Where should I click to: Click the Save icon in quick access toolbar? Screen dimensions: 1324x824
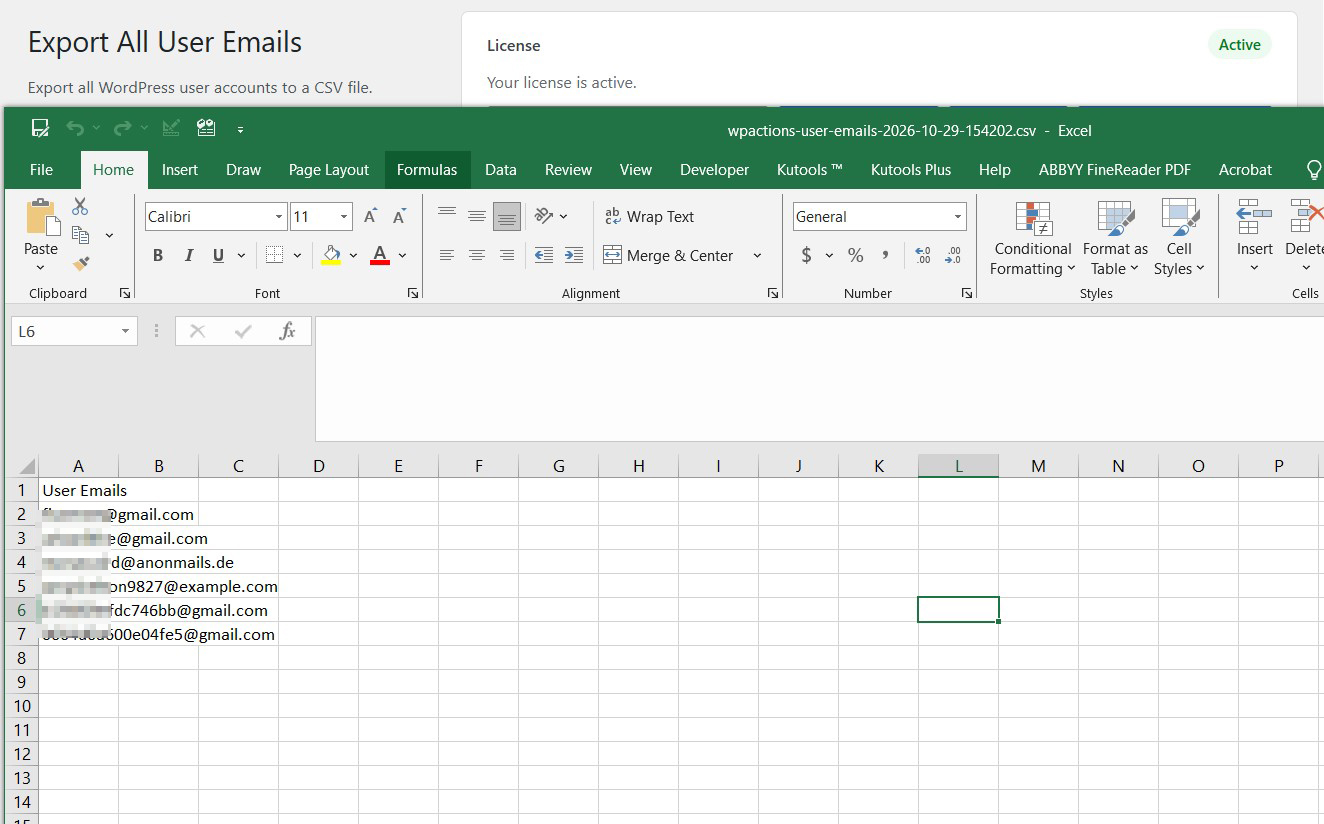40,128
